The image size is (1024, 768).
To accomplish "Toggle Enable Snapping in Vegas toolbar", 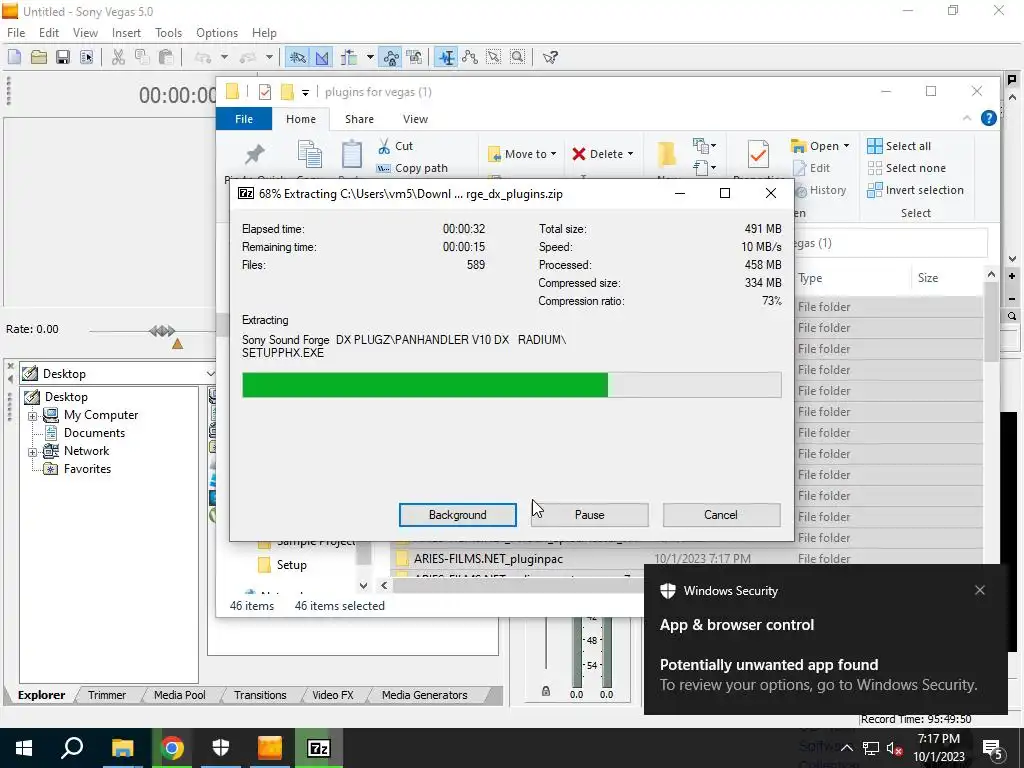I will tap(298, 57).
